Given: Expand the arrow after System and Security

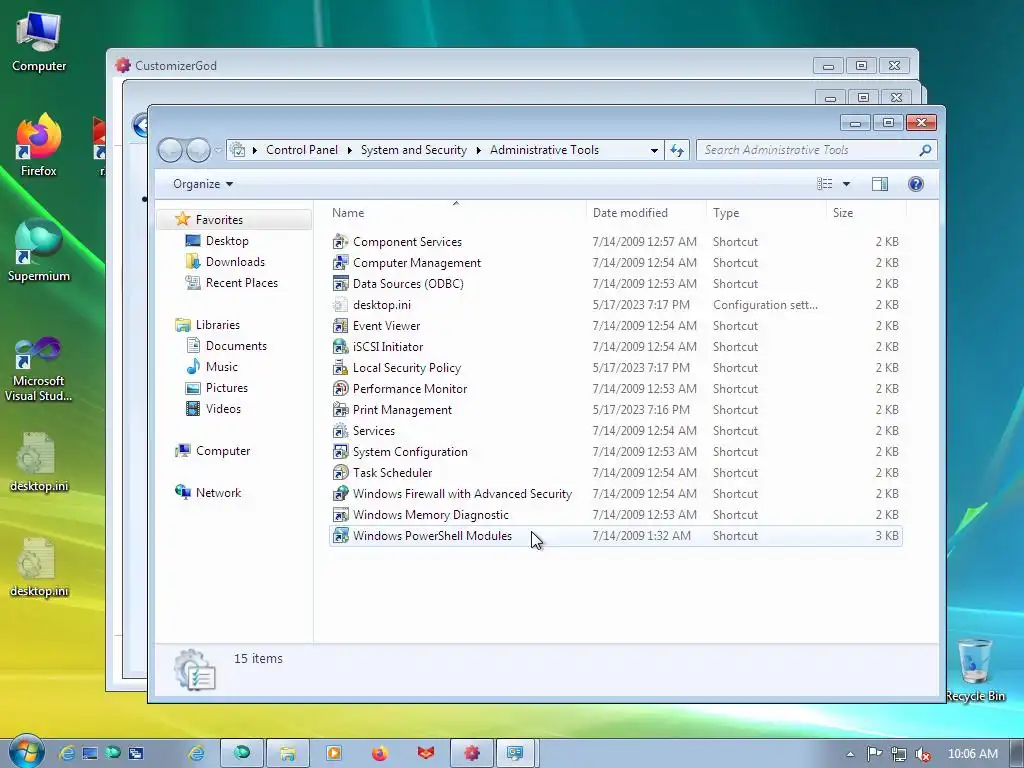Looking at the screenshot, I should [x=478, y=150].
